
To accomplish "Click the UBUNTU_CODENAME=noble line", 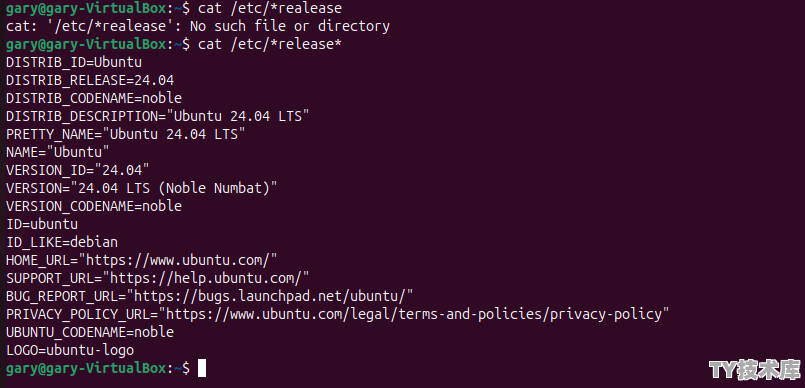I will (x=90, y=332).
